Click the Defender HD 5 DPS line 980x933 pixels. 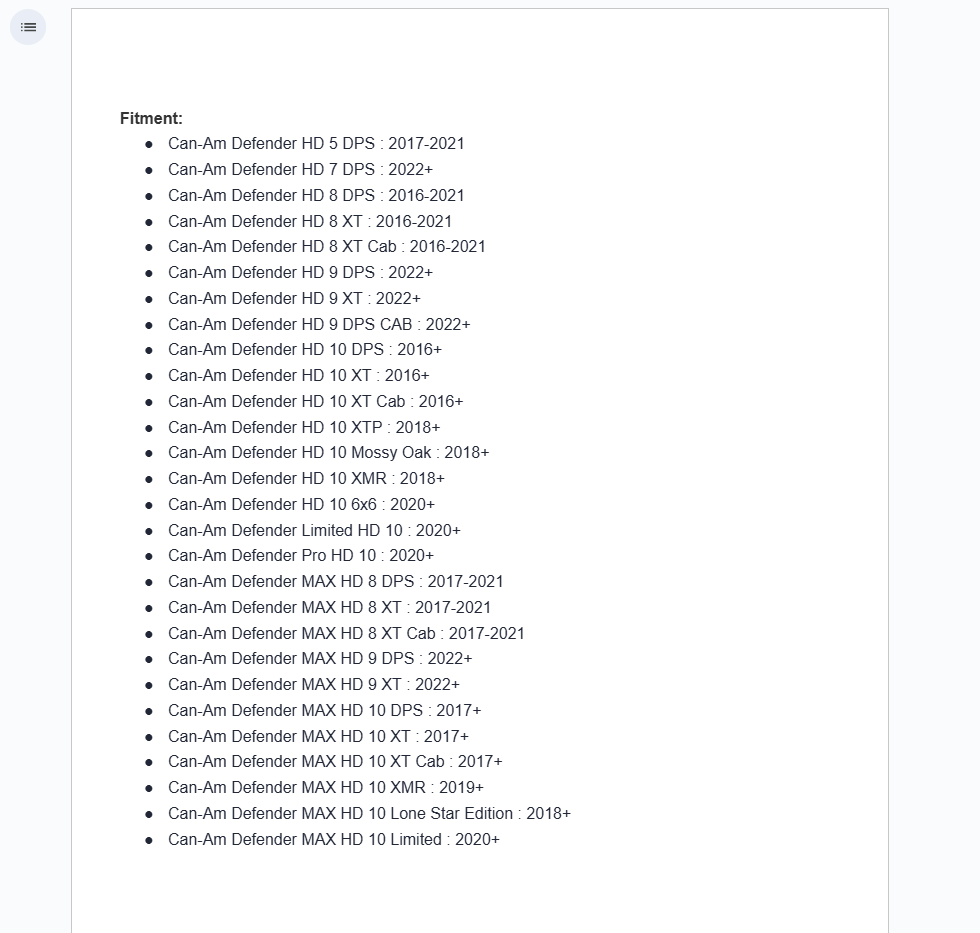click(x=316, y=144)
